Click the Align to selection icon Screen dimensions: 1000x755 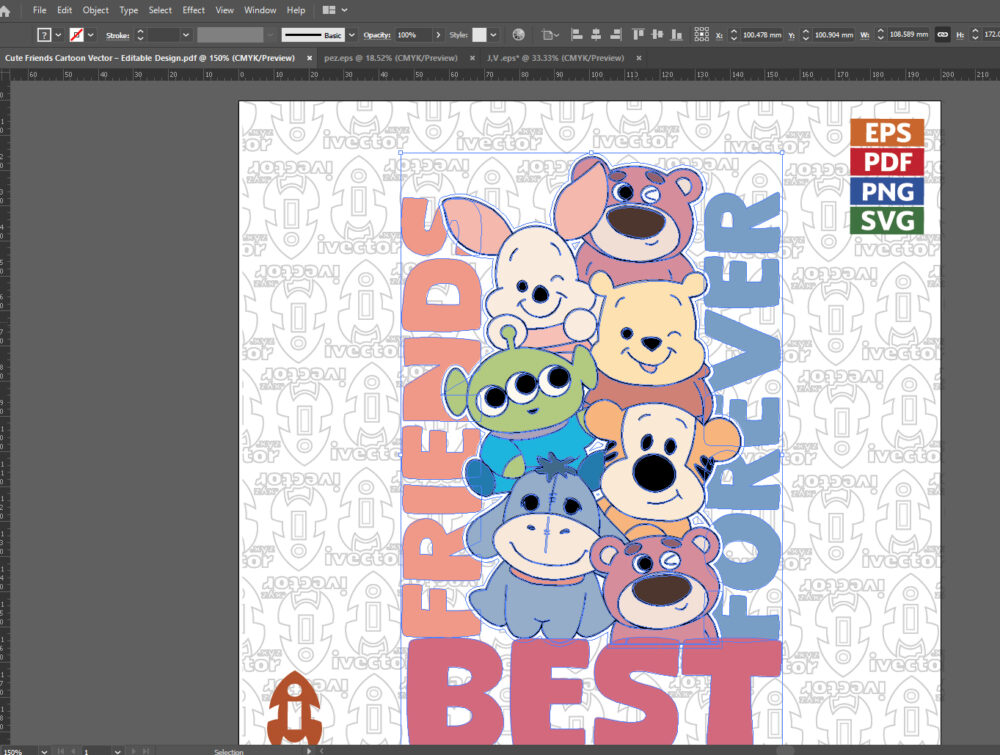pyautogui.click(x=550, y=35)
